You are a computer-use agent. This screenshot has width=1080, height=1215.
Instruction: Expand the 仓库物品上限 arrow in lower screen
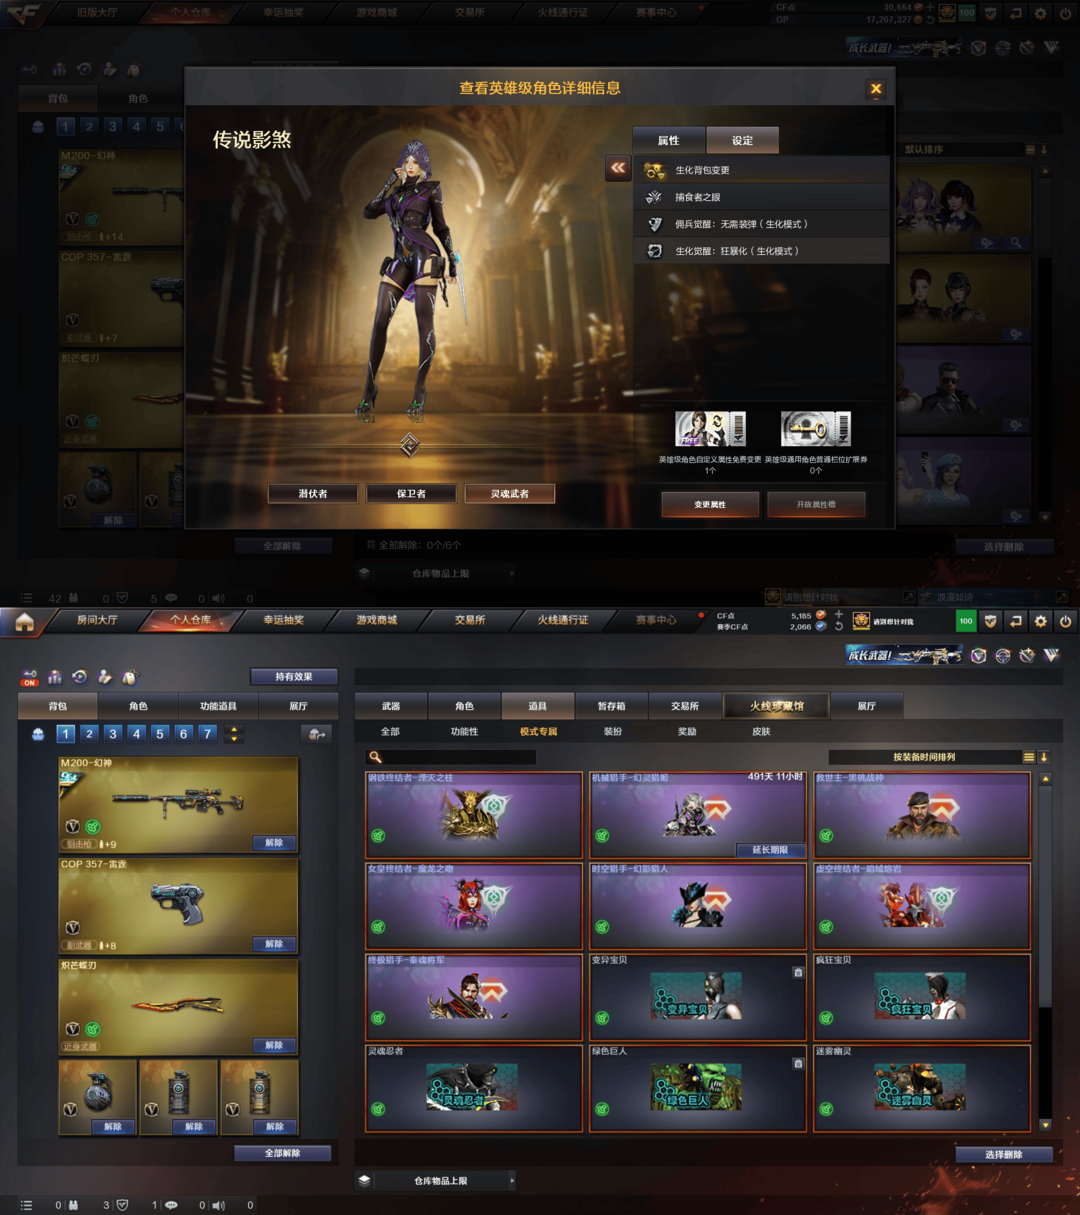[512, 1181]
